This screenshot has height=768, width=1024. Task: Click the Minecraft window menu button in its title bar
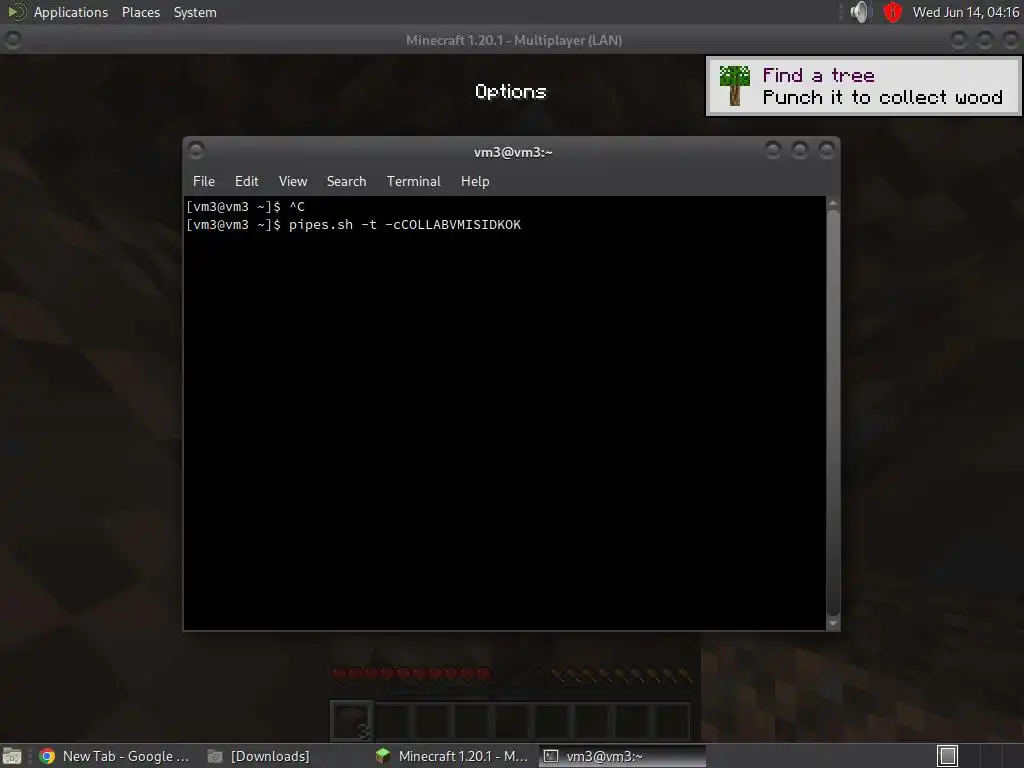(12, 40)
